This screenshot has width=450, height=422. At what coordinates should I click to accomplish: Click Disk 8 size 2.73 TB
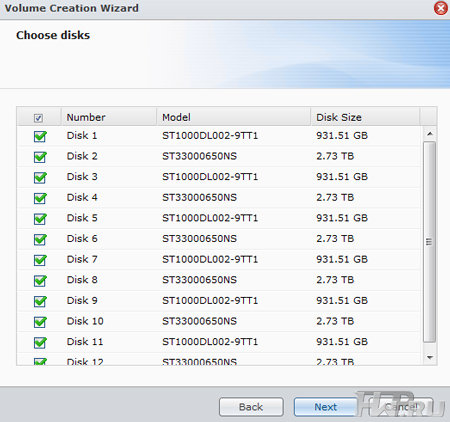click(x=335, y=280)
